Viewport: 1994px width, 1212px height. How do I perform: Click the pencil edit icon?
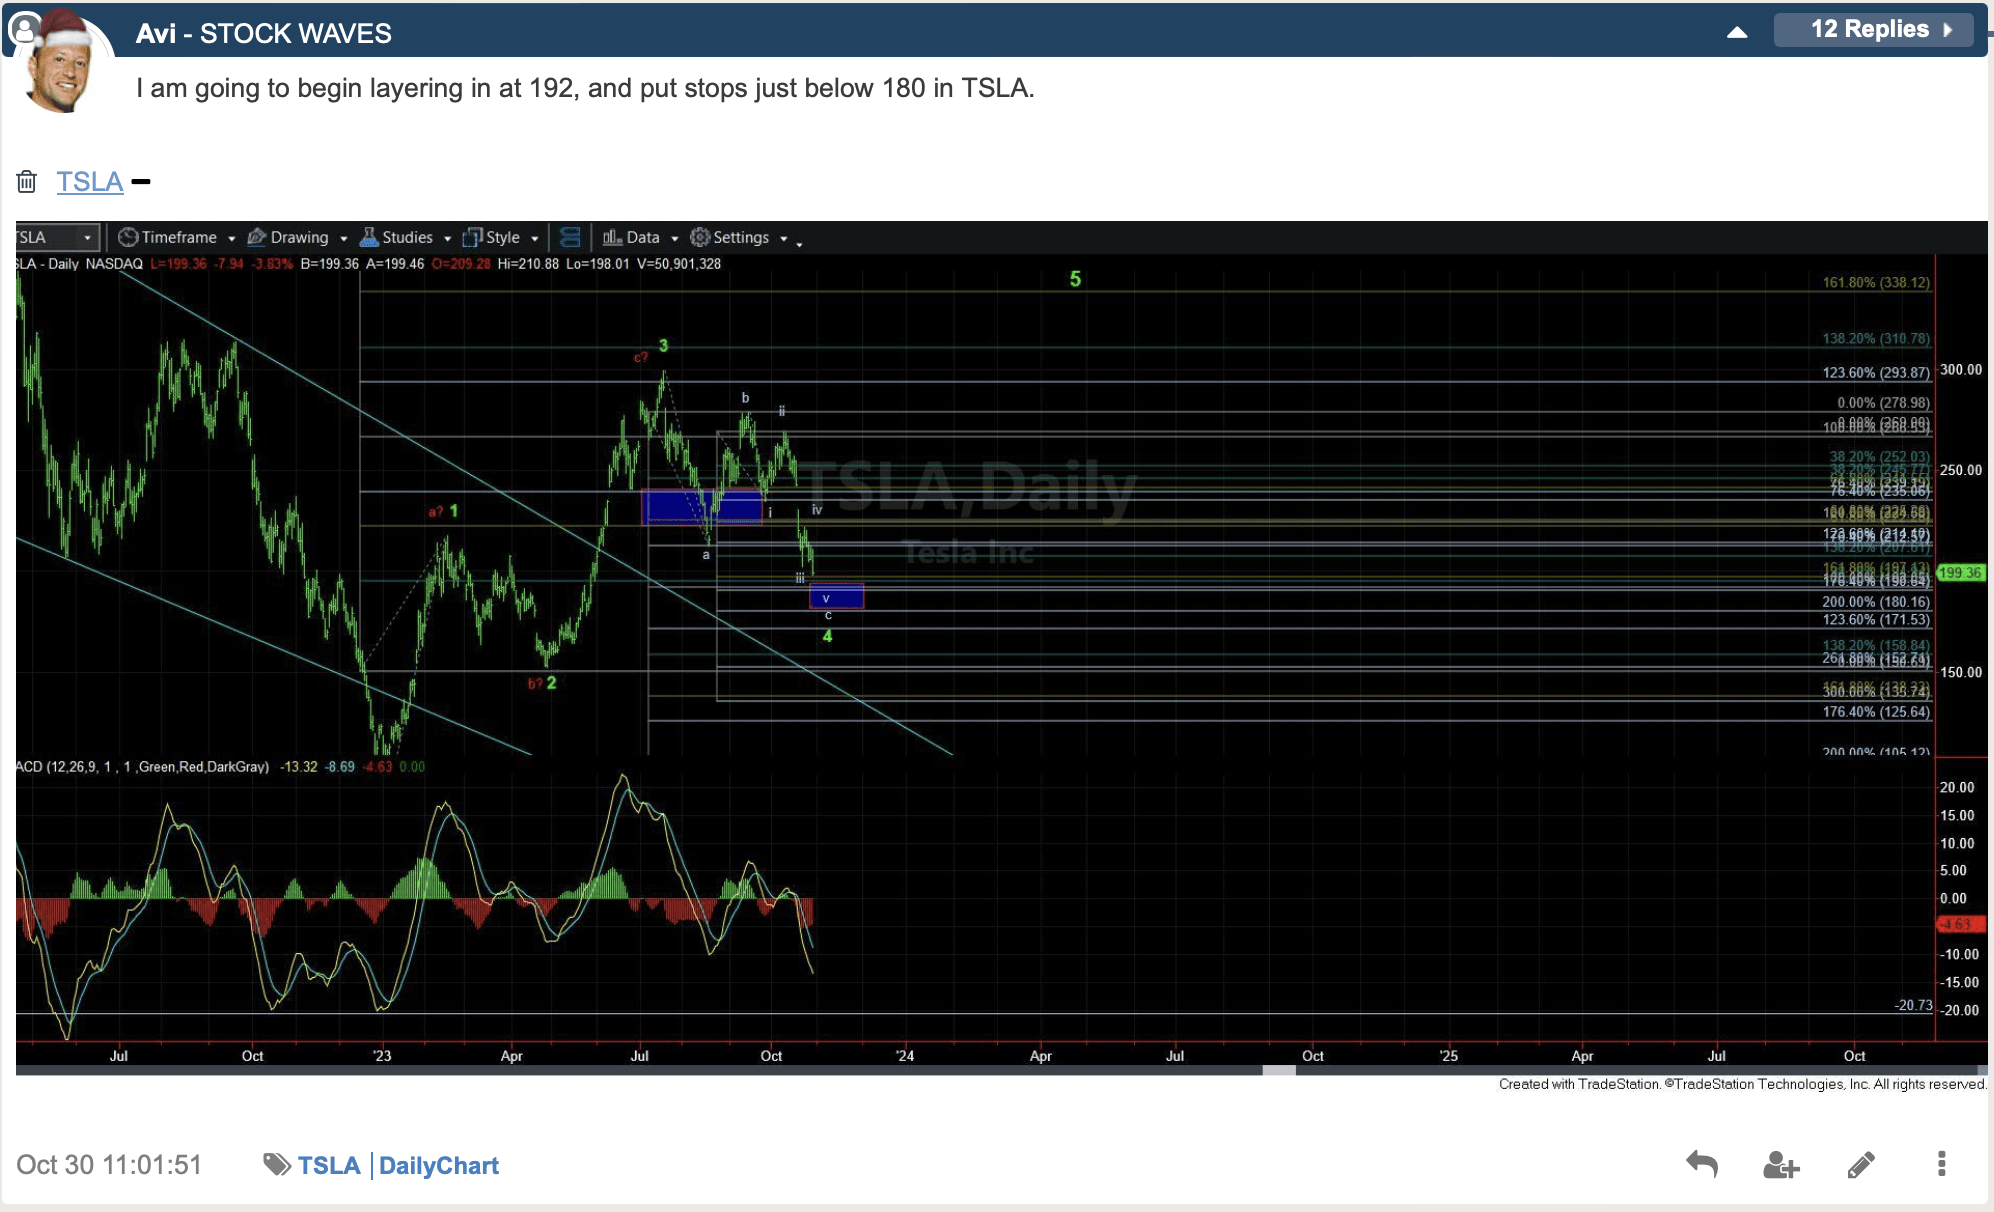(1861, 1164)
